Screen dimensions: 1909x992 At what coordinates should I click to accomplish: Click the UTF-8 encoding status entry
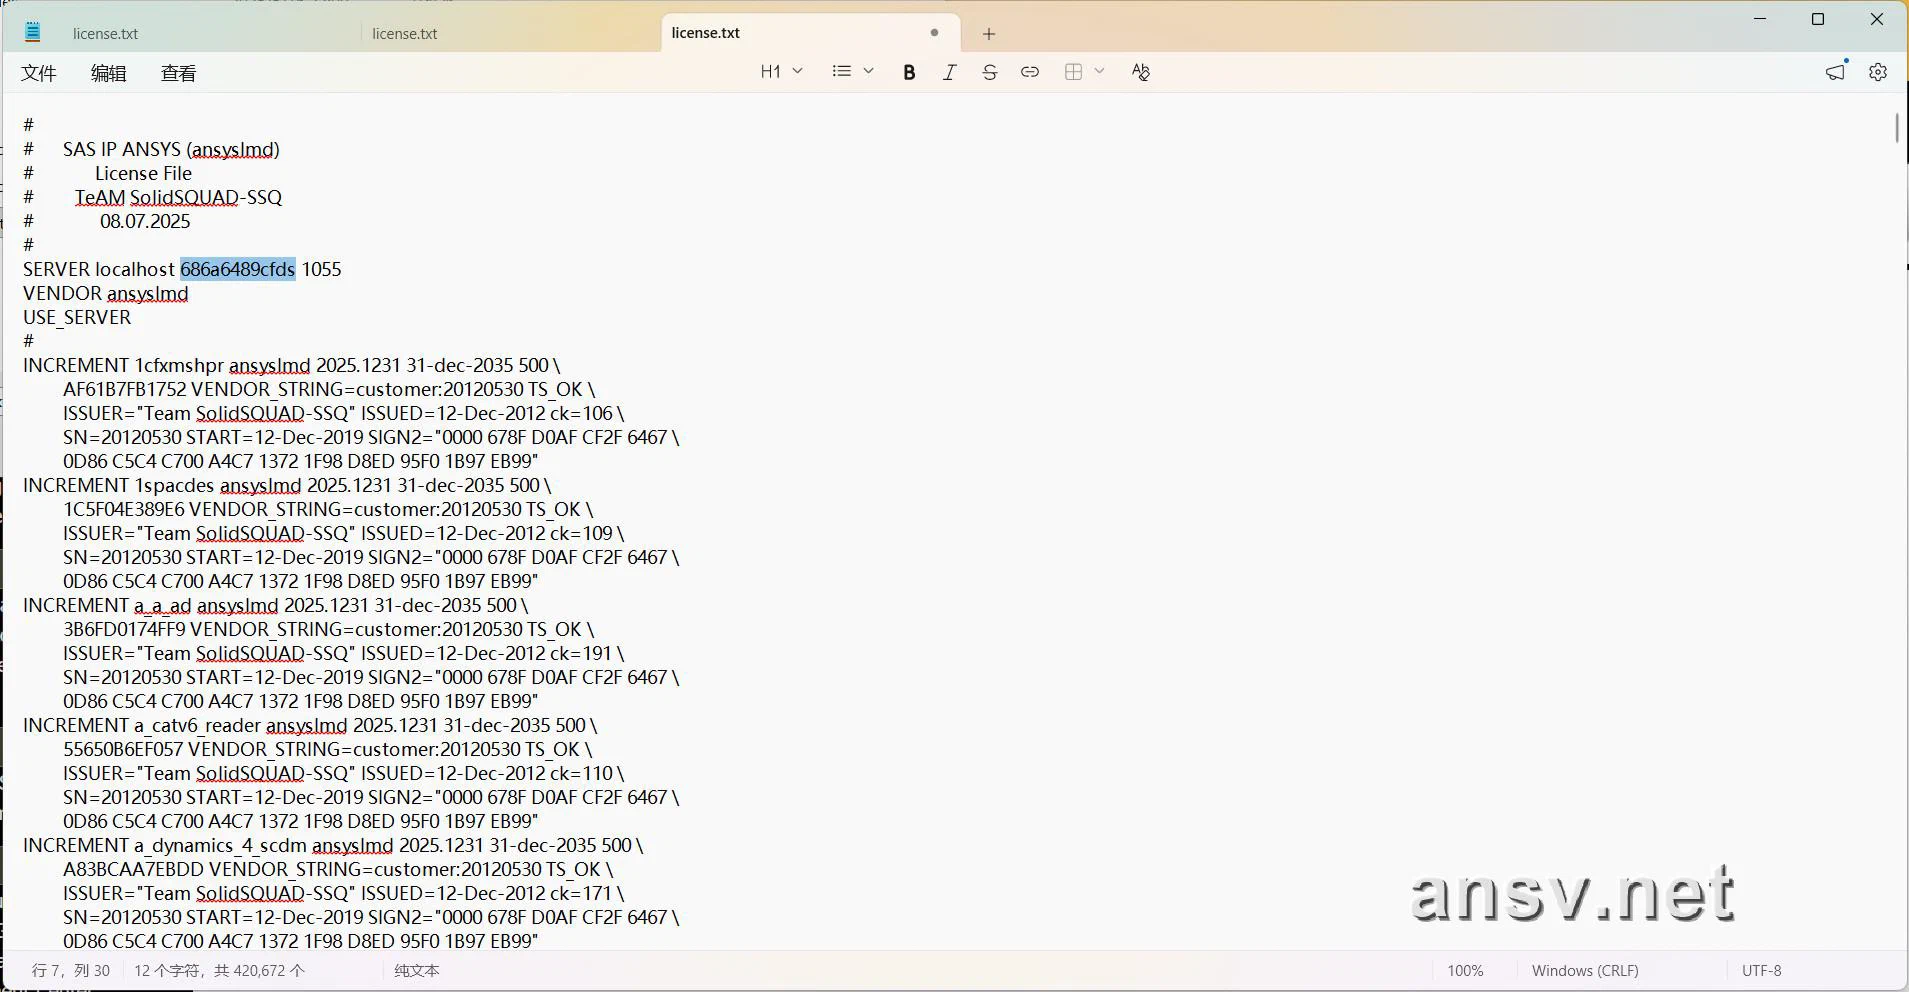coord(1761,970)
